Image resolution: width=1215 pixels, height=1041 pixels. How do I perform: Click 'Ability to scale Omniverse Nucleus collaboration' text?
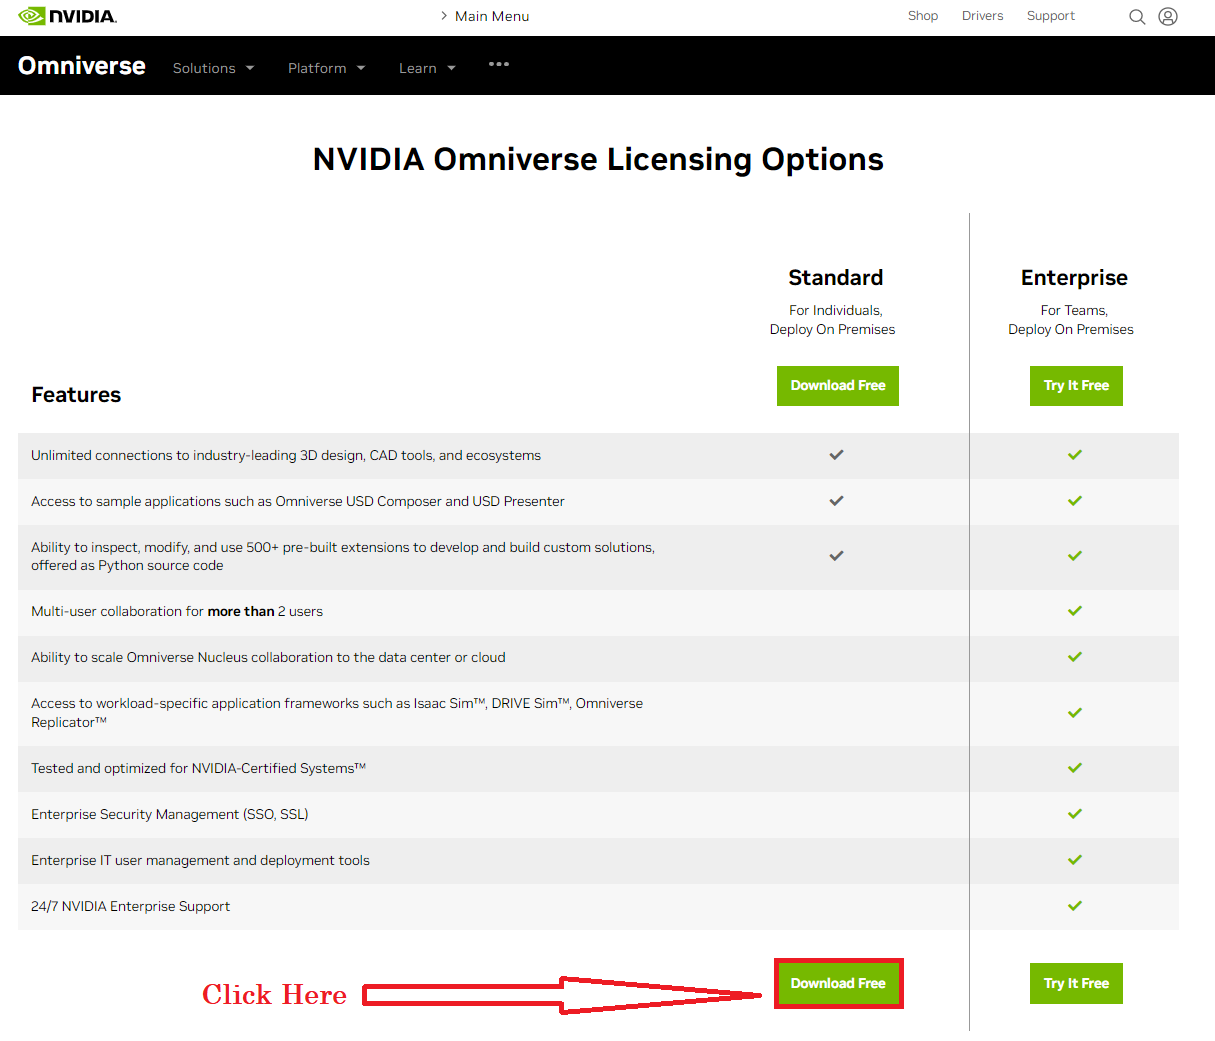268,658
